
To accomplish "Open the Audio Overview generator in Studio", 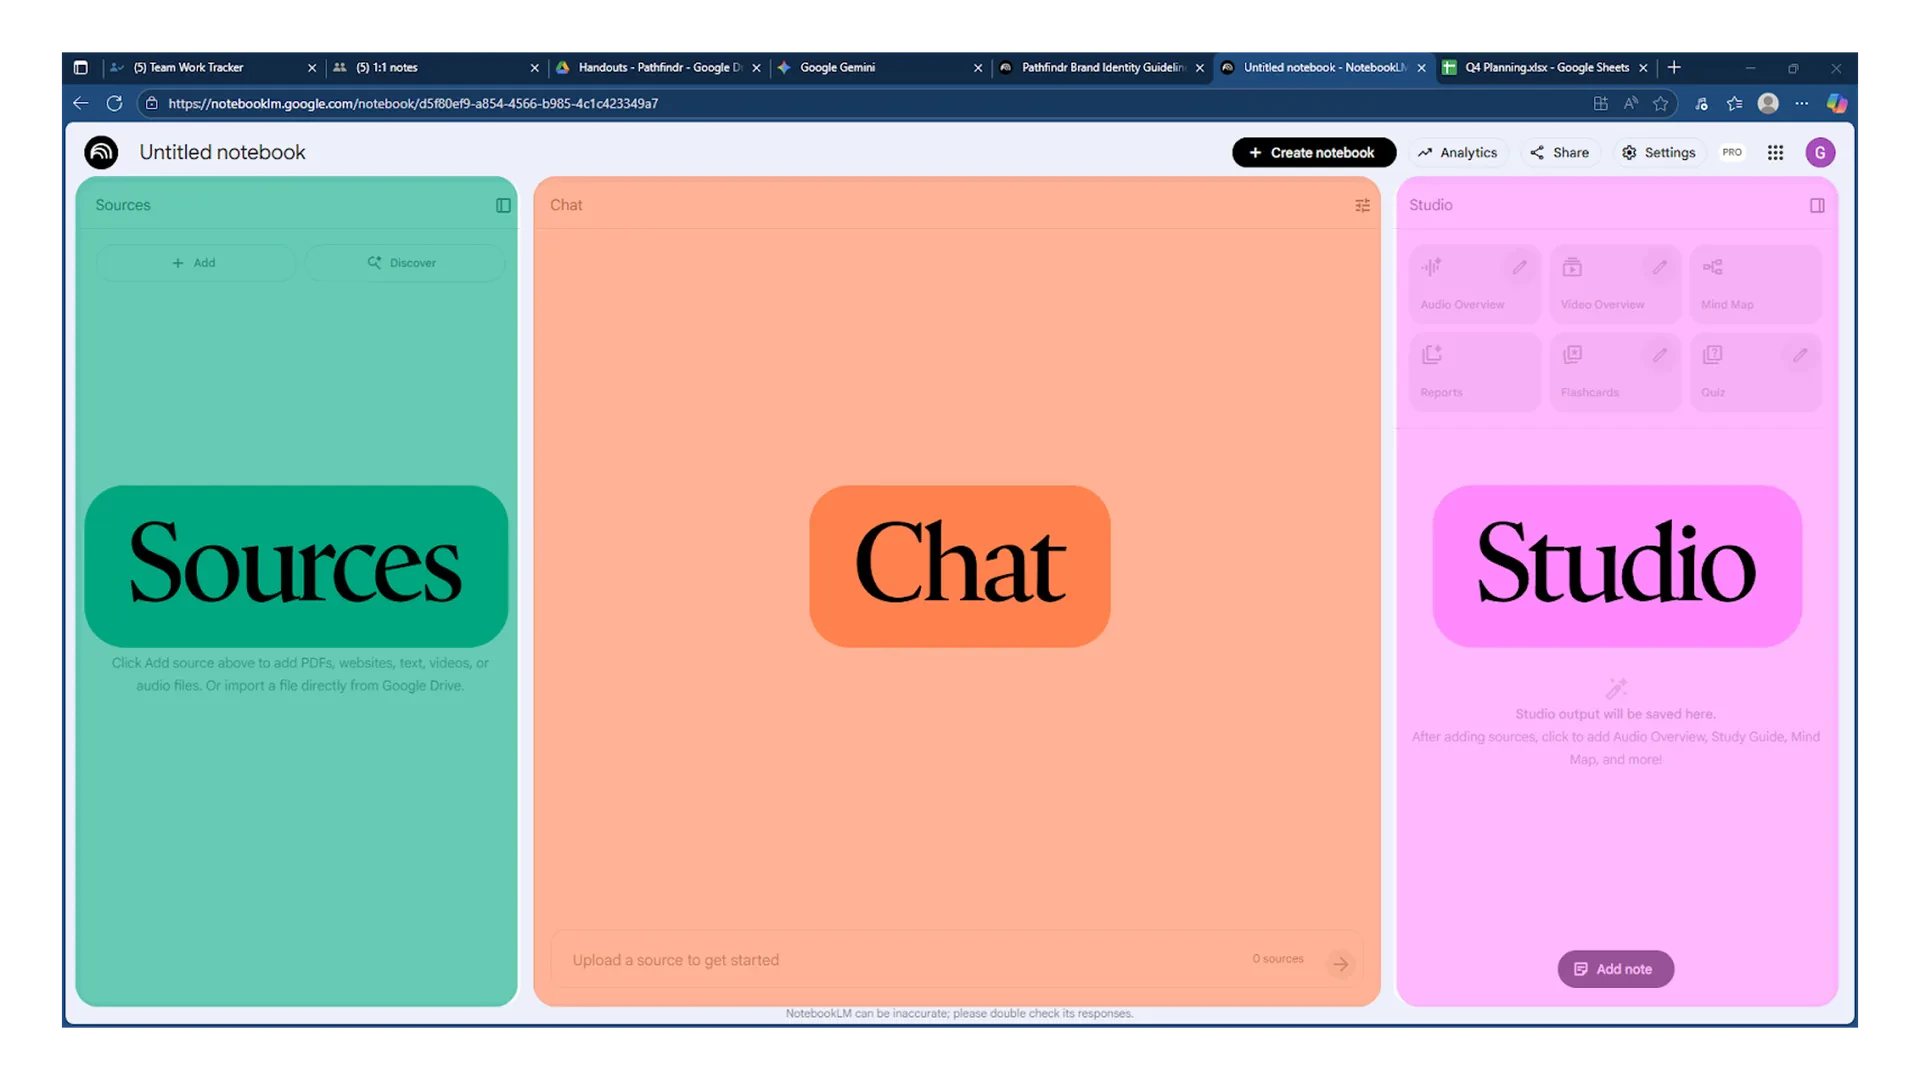I will point(1473,283).
